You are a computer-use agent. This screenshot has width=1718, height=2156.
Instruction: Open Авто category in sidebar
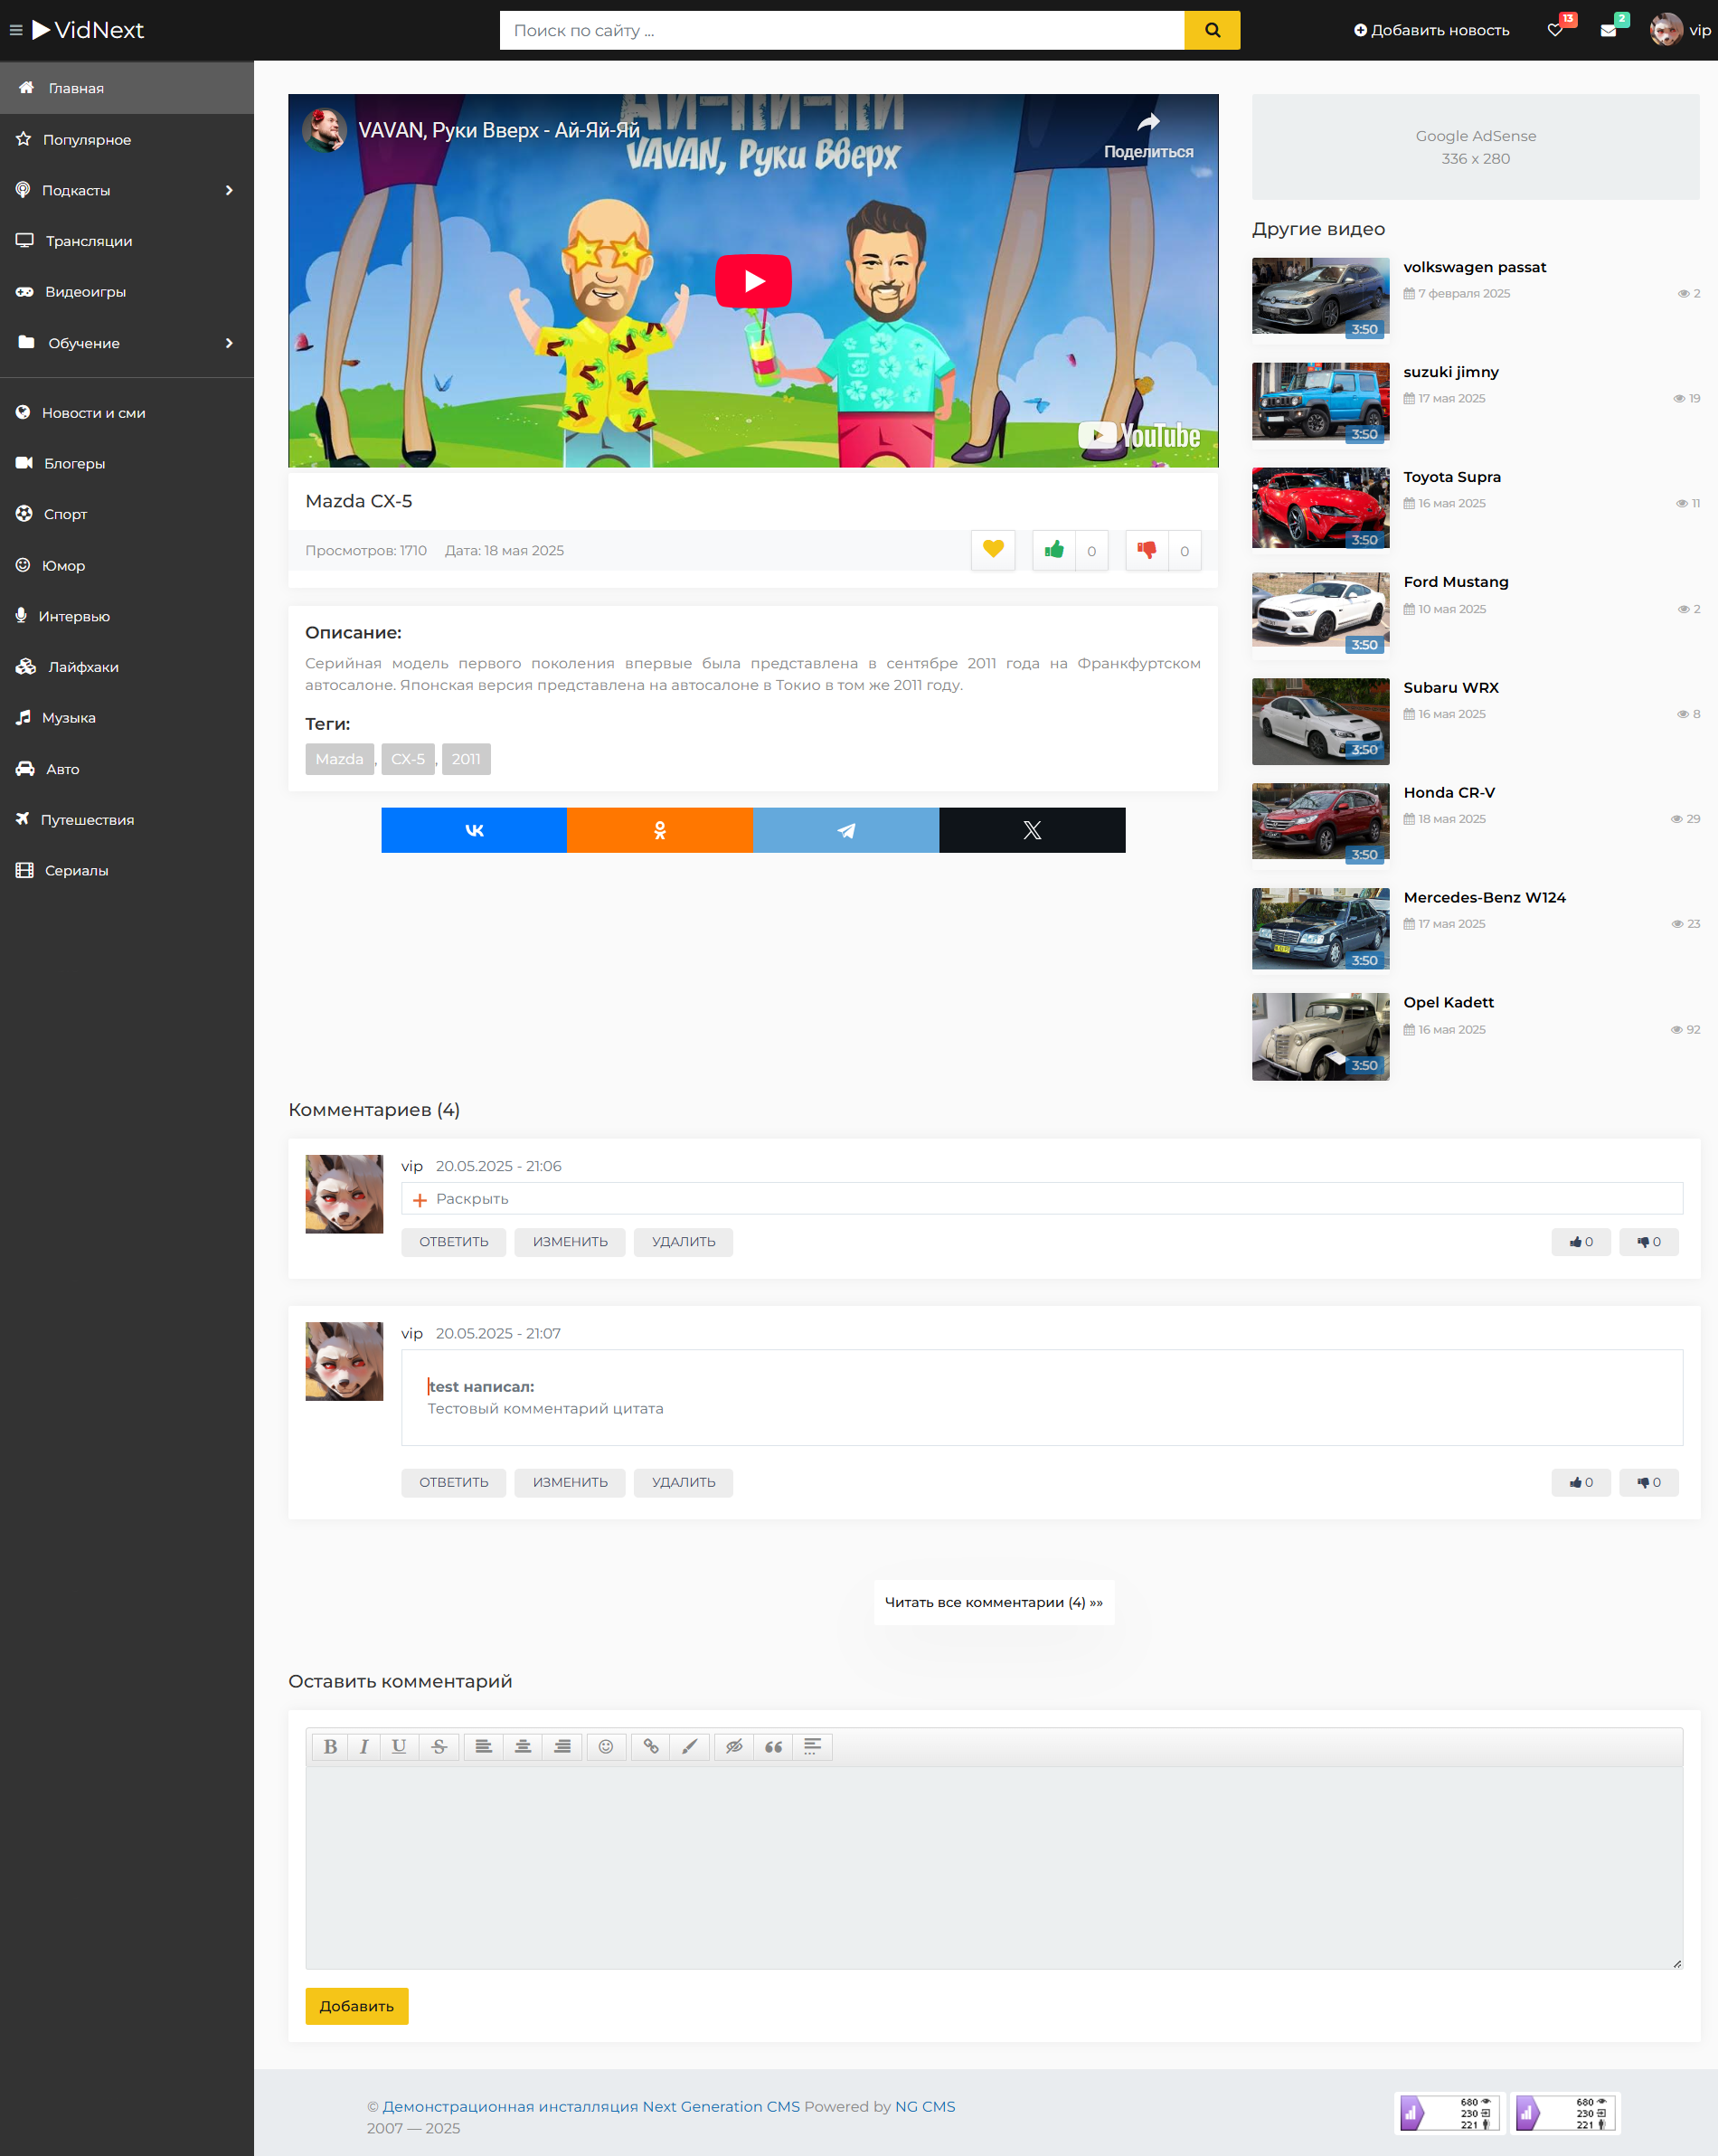coord(127,769)
